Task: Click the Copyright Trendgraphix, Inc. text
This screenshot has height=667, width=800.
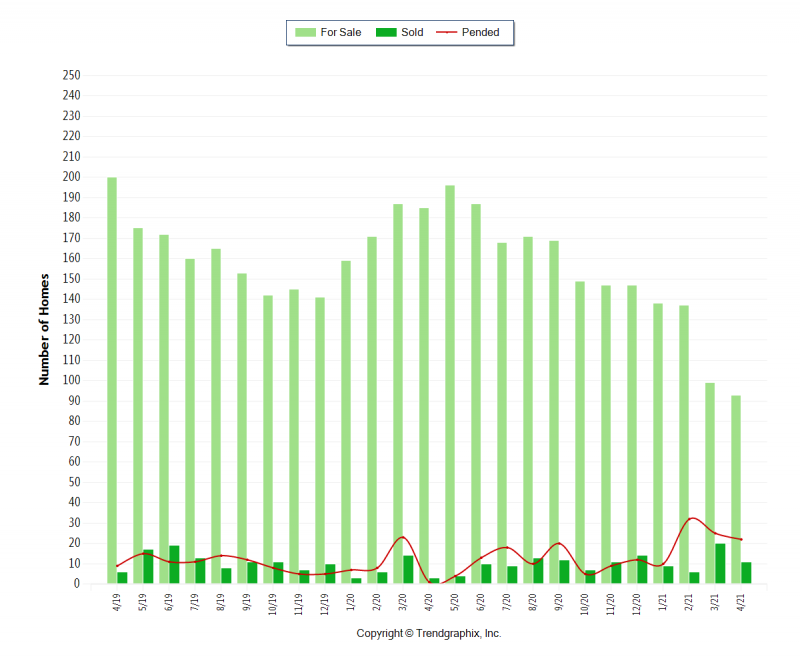Action: (429, 634)
